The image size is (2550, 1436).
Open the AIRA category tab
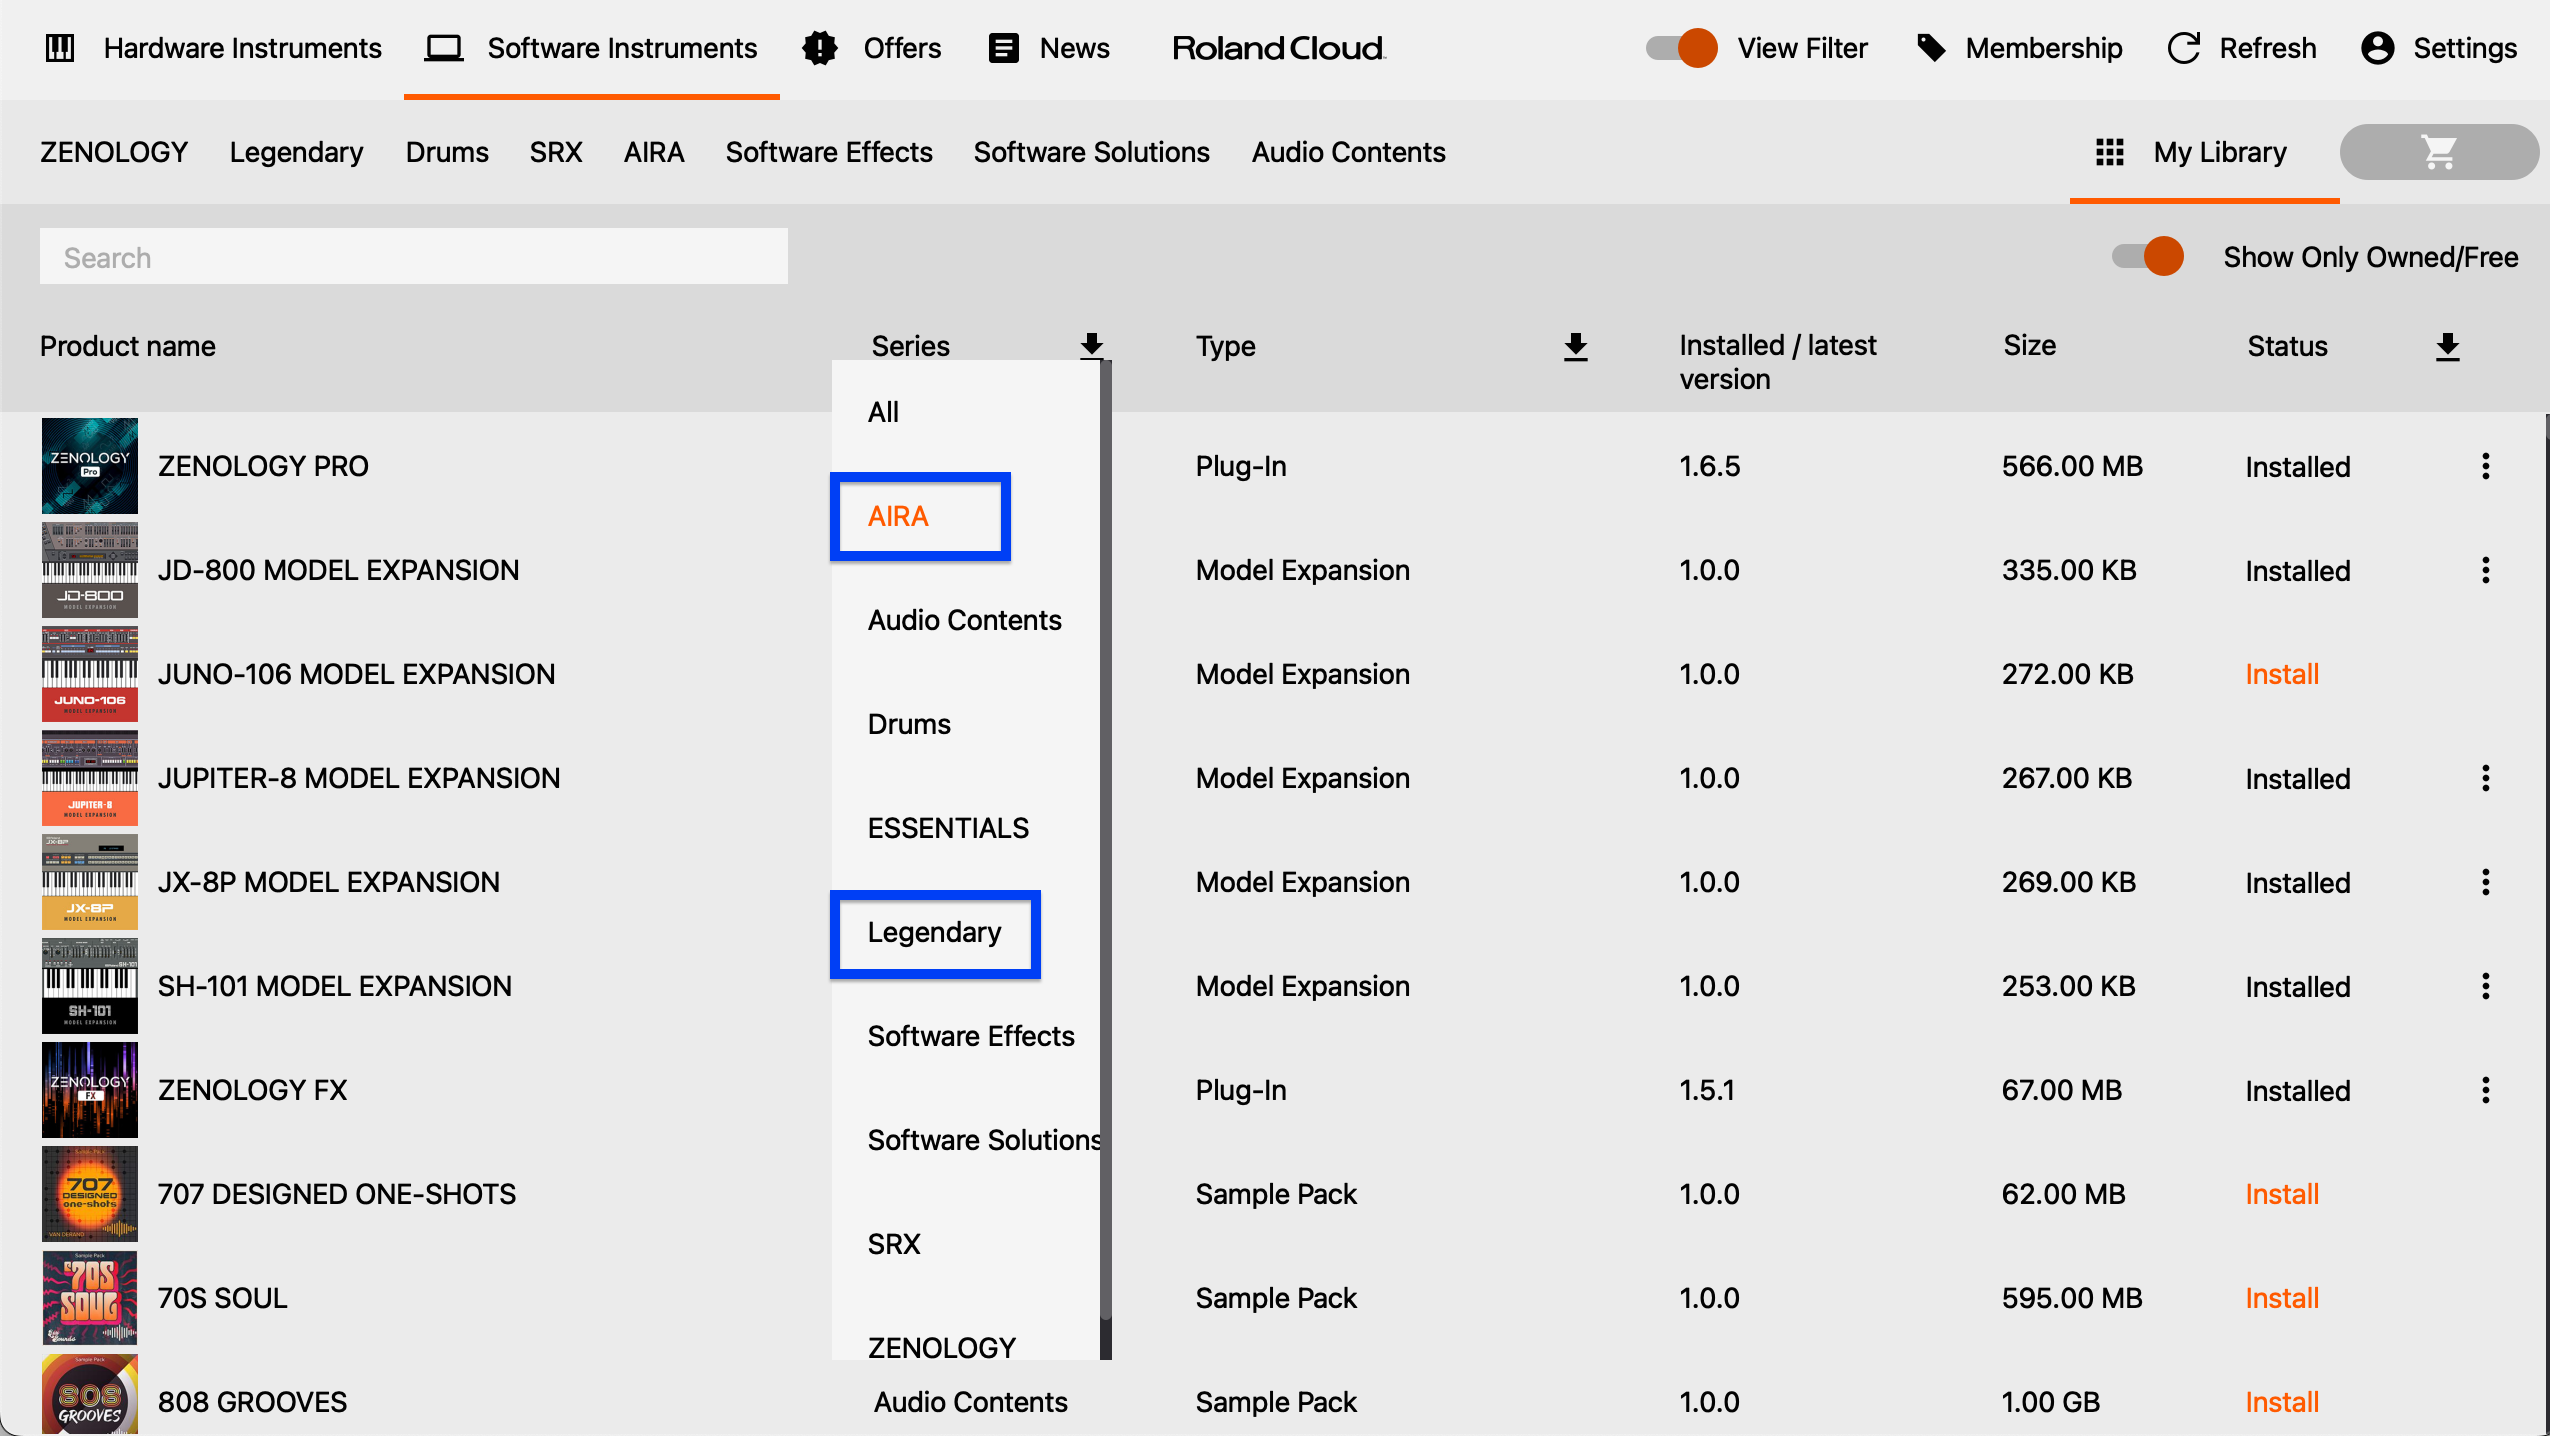coord(654,152)
